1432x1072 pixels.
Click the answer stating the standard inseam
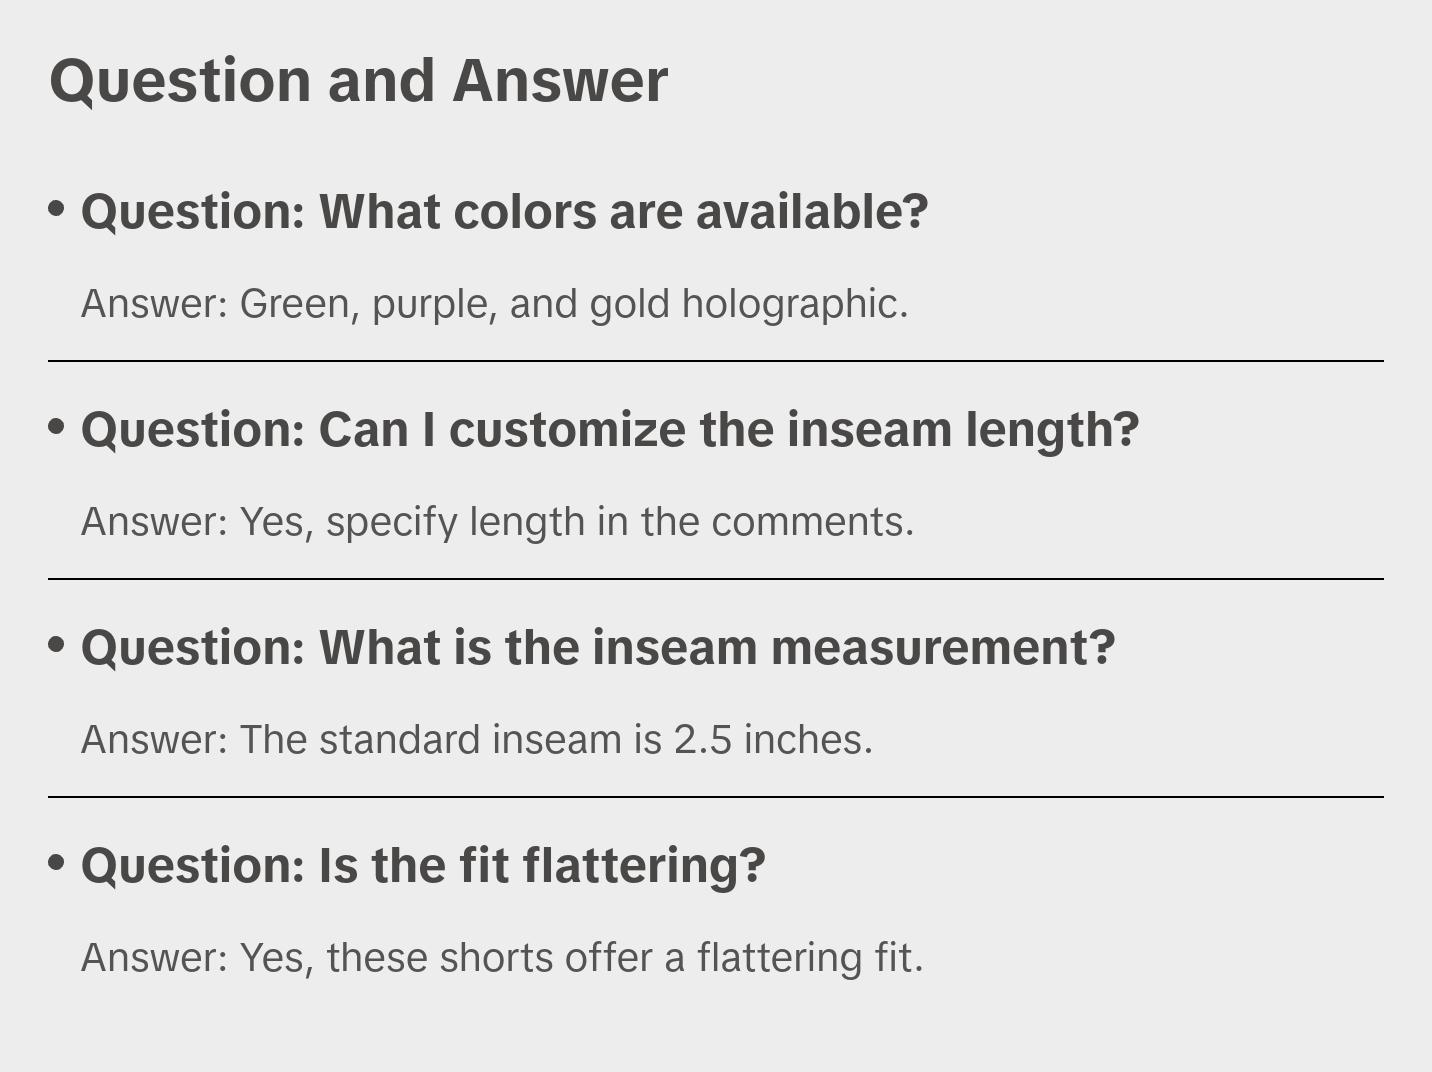pos(476,740)
